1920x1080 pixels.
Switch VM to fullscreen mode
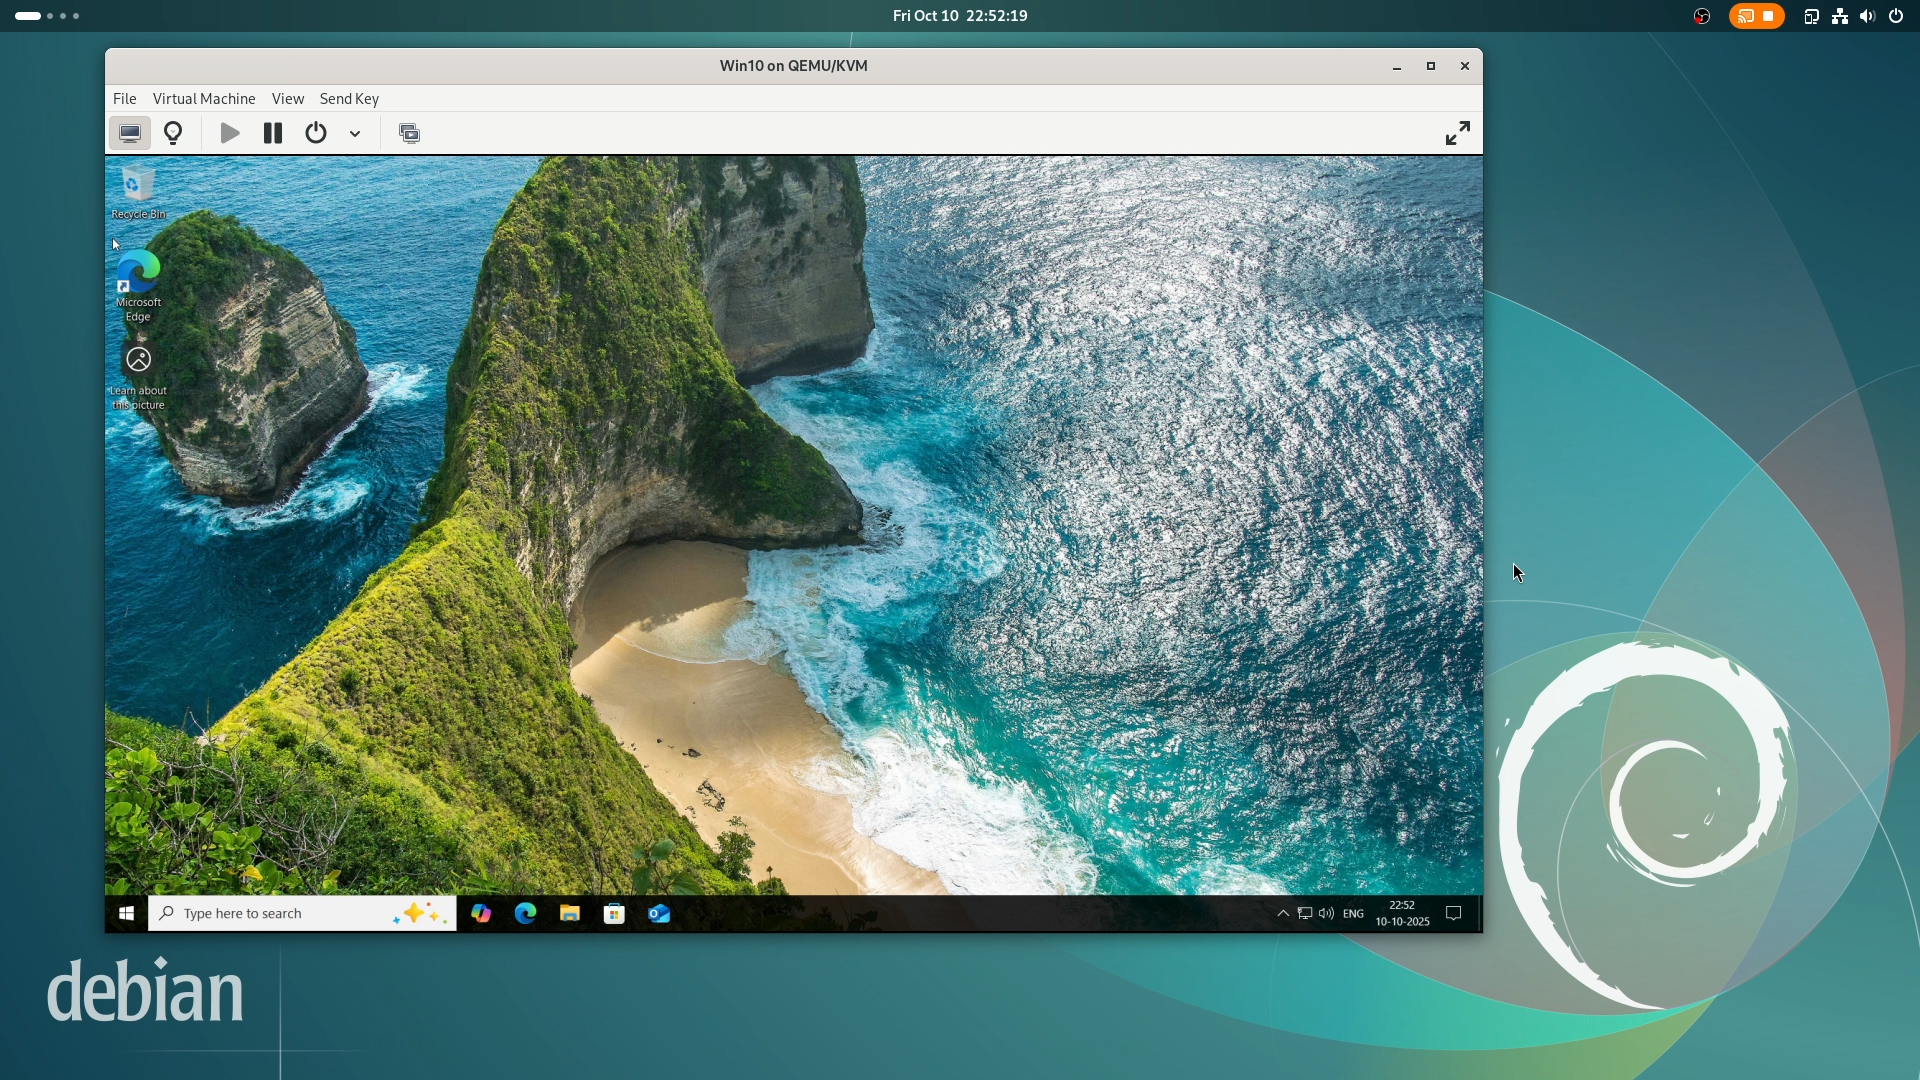(1457, 133)
